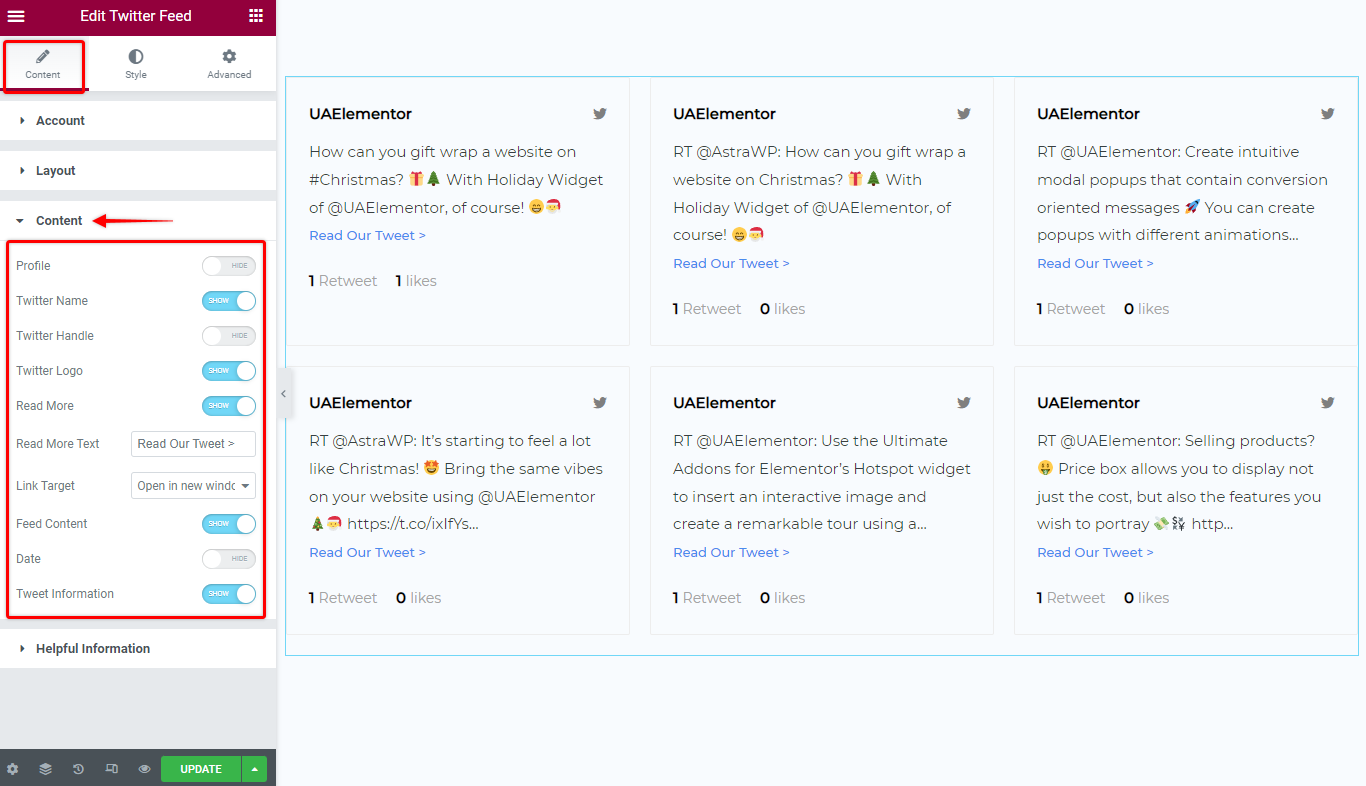Switch to responsive mode icon
This screenshot has width=1366, height=786.
[112, 769]
